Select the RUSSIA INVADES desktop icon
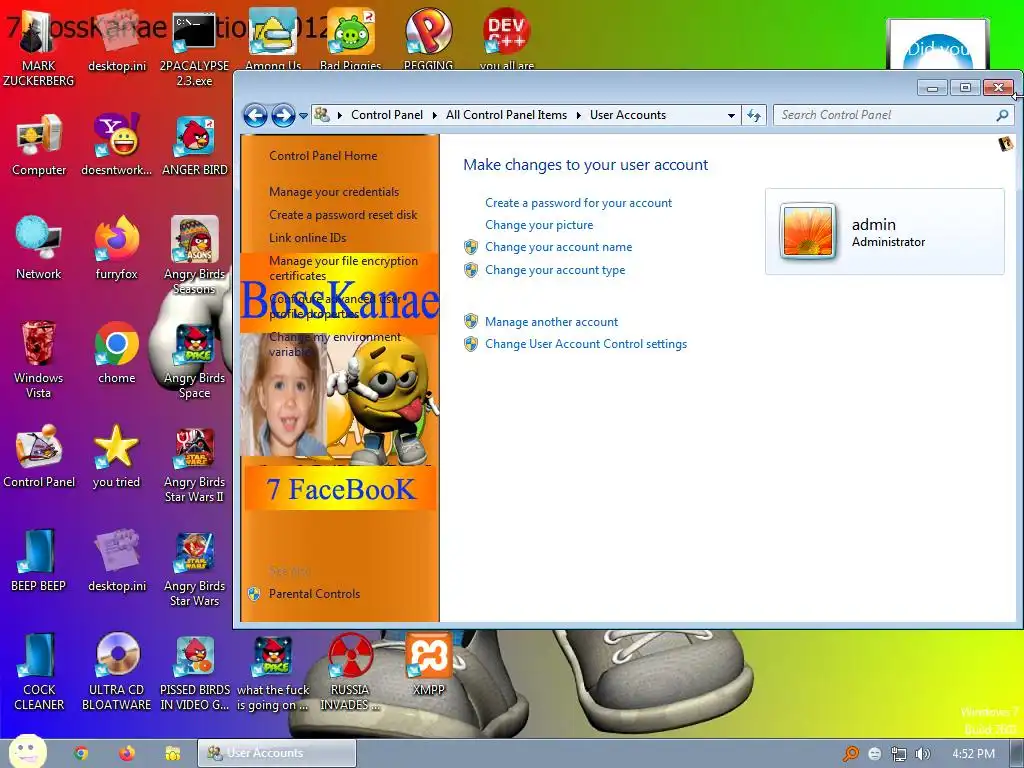Viewport: 1024px width, 768px height. 350,671
